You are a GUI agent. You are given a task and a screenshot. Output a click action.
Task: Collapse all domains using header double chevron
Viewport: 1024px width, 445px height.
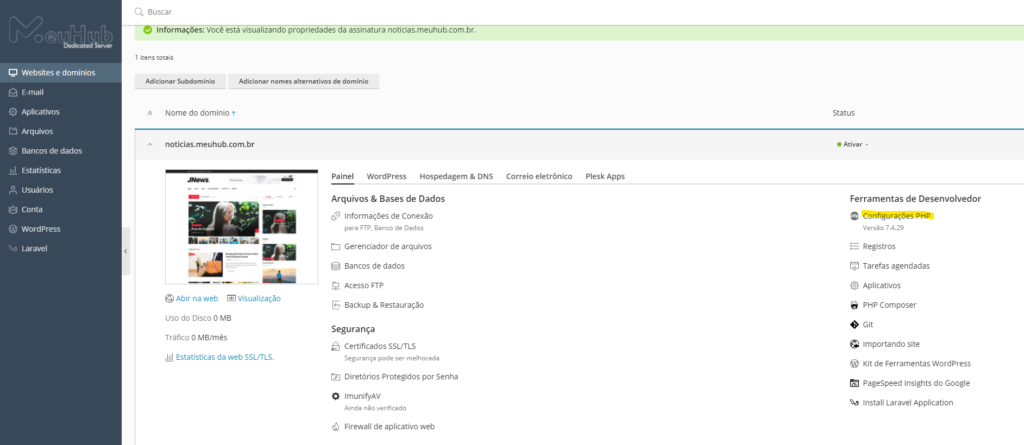150,113
